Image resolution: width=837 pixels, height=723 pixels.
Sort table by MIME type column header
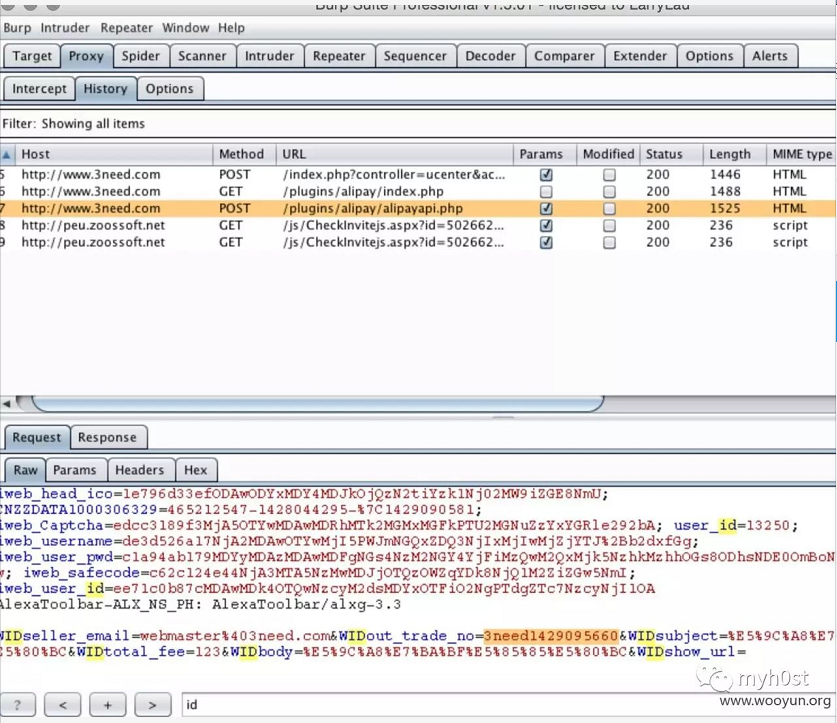(x=801, y=154)
